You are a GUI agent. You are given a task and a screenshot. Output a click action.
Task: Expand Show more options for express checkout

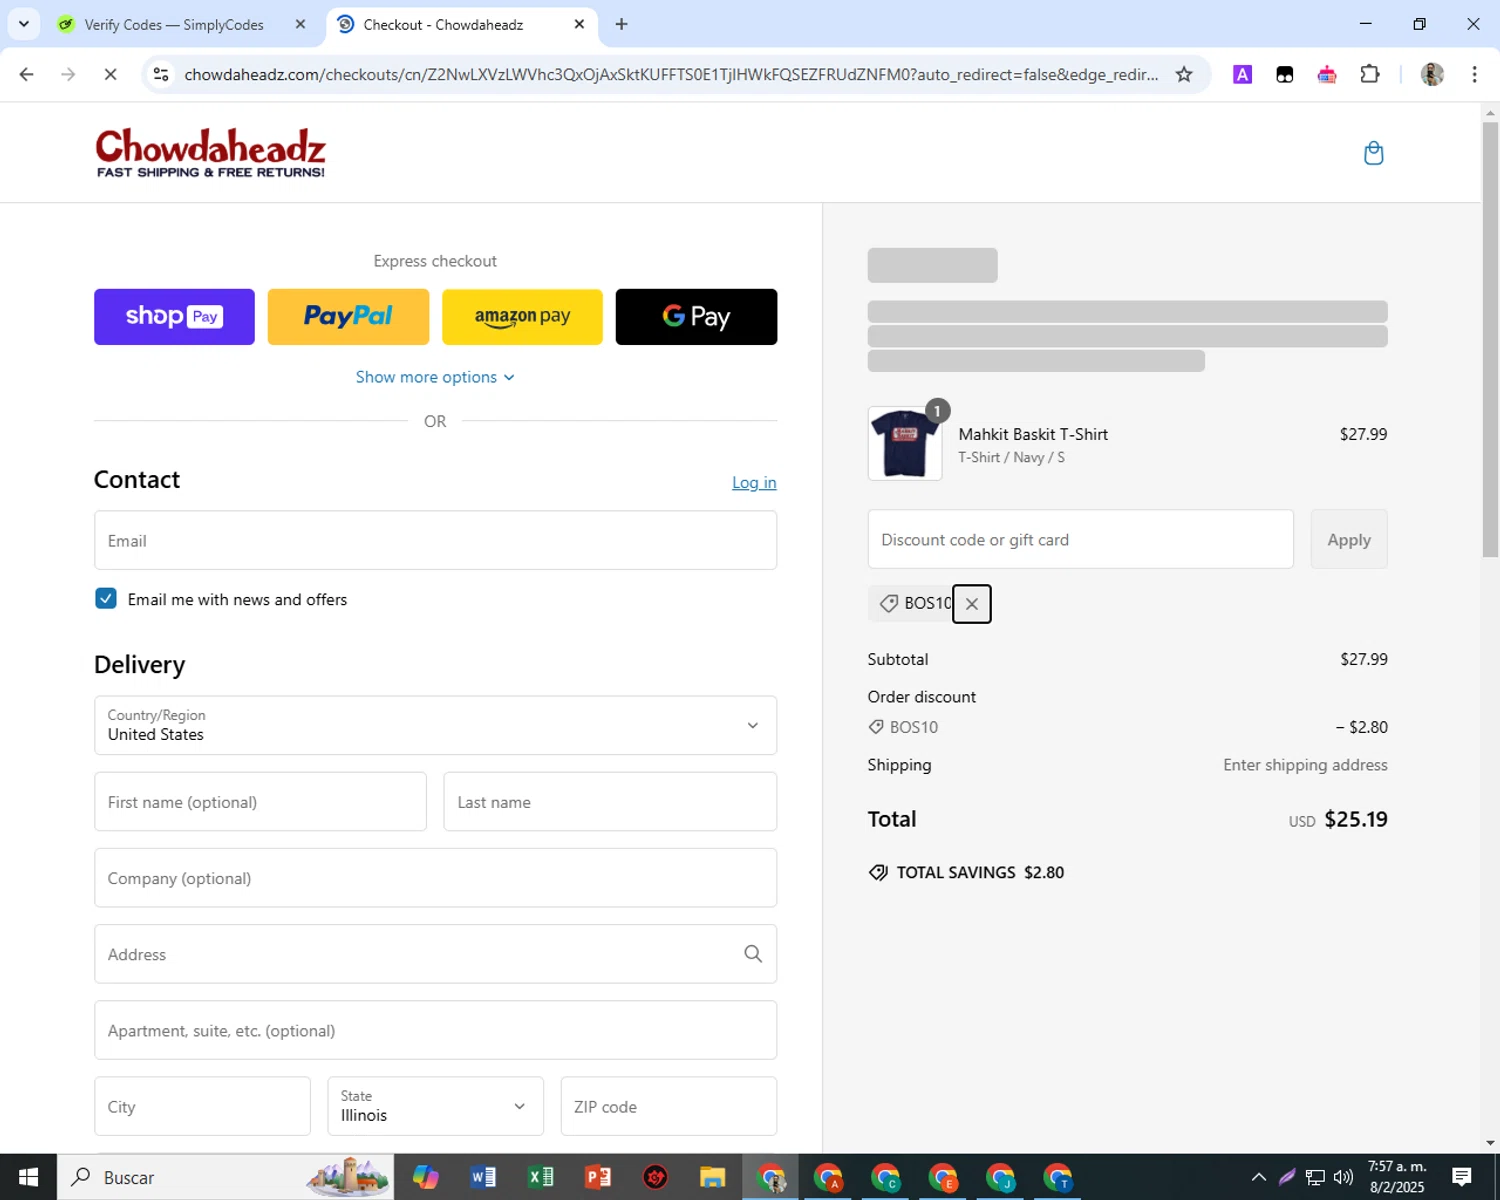click(435, 377)
